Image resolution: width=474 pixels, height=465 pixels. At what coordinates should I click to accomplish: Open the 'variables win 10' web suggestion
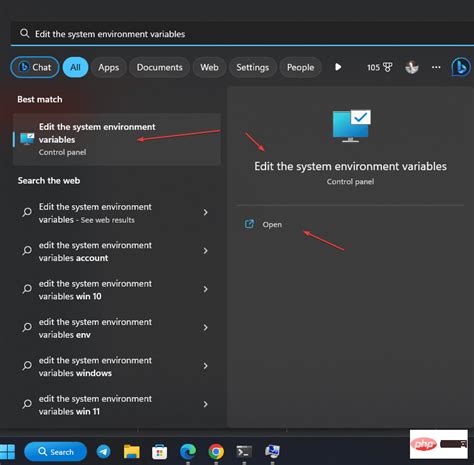(117, 290)
